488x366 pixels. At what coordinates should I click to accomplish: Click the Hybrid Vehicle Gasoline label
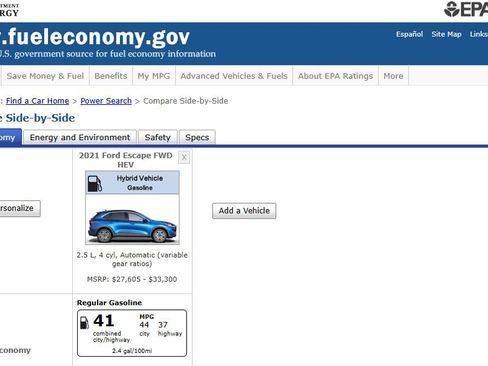tap(140, 183)
